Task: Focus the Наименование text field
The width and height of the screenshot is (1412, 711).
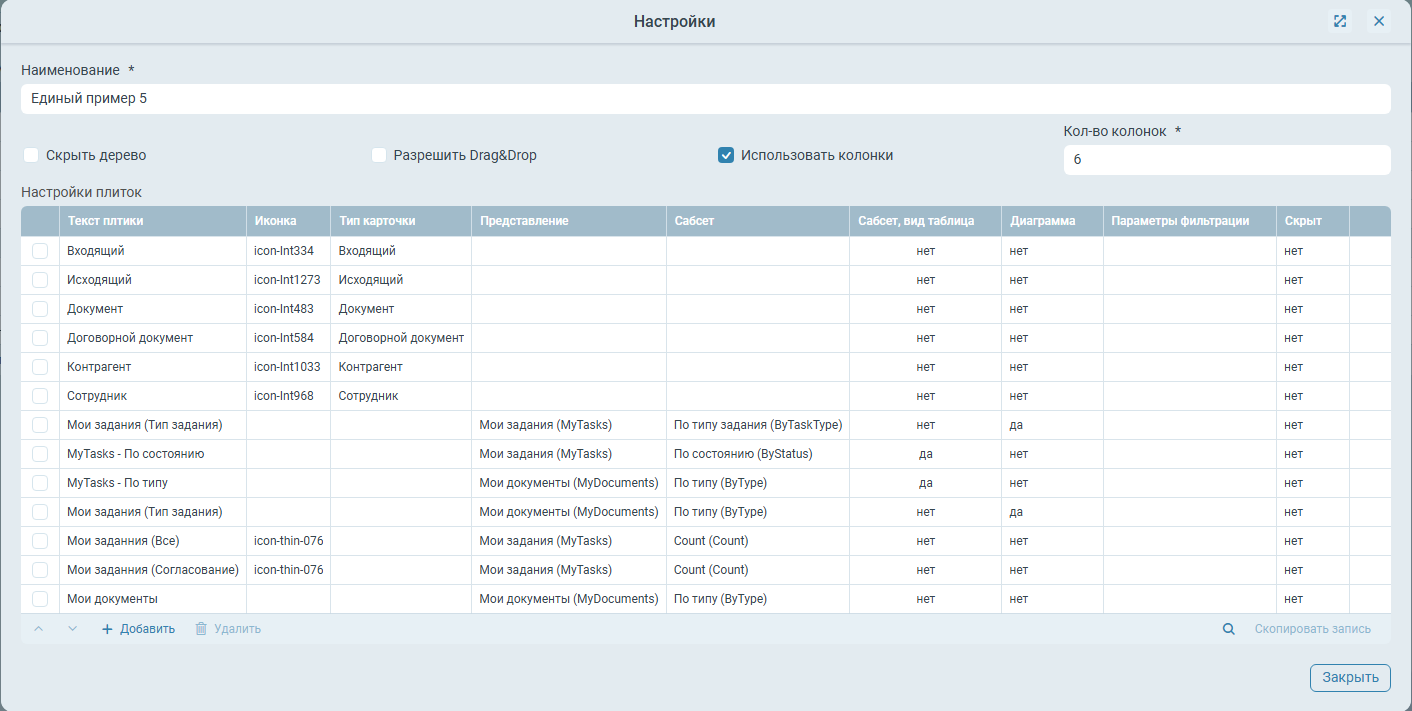Action: pyautogui.click(x=705, y=99)
